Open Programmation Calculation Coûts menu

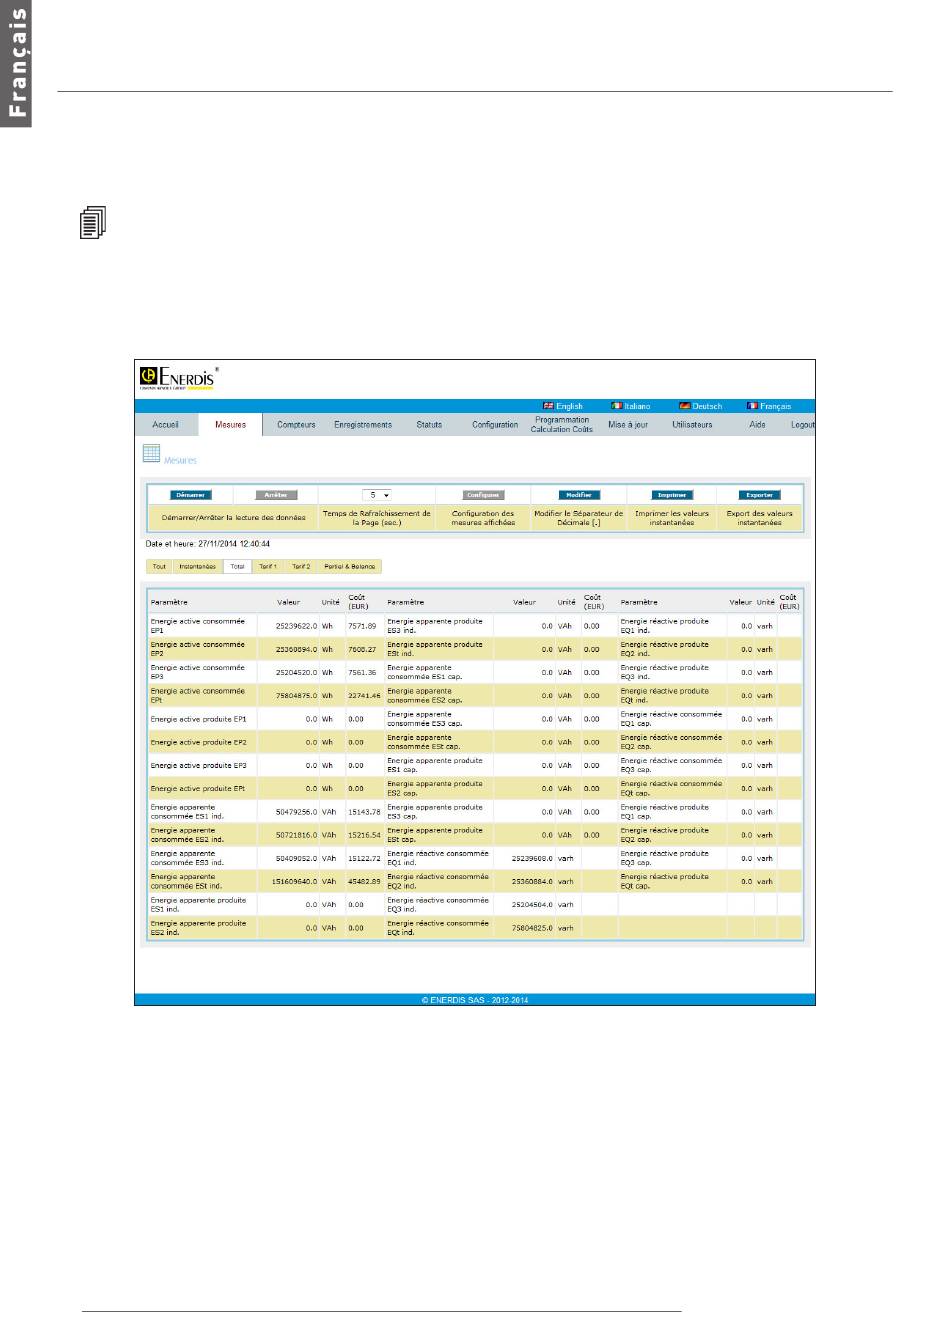point(562,425)
